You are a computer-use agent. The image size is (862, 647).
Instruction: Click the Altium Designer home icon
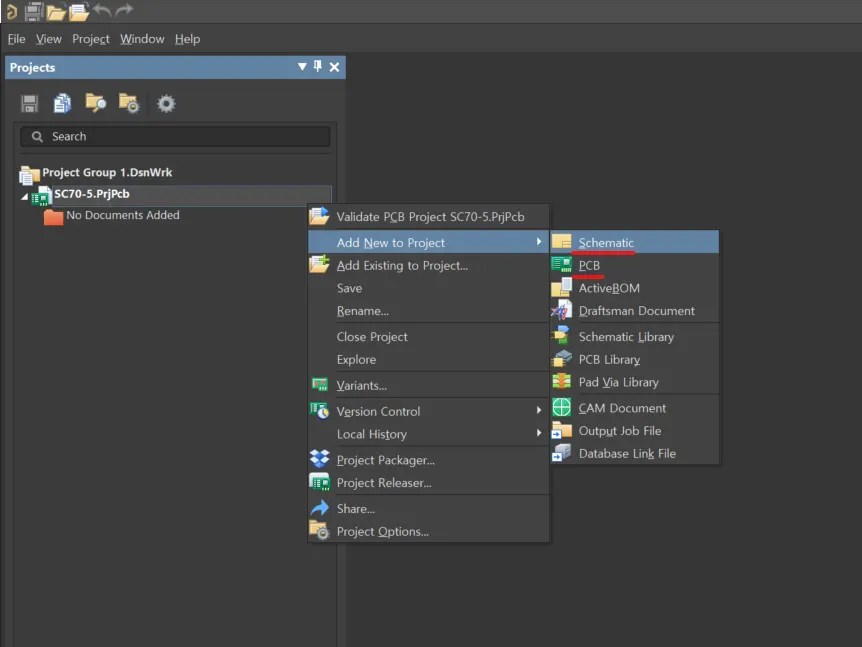pyautogui.click(x=11, y=11)
